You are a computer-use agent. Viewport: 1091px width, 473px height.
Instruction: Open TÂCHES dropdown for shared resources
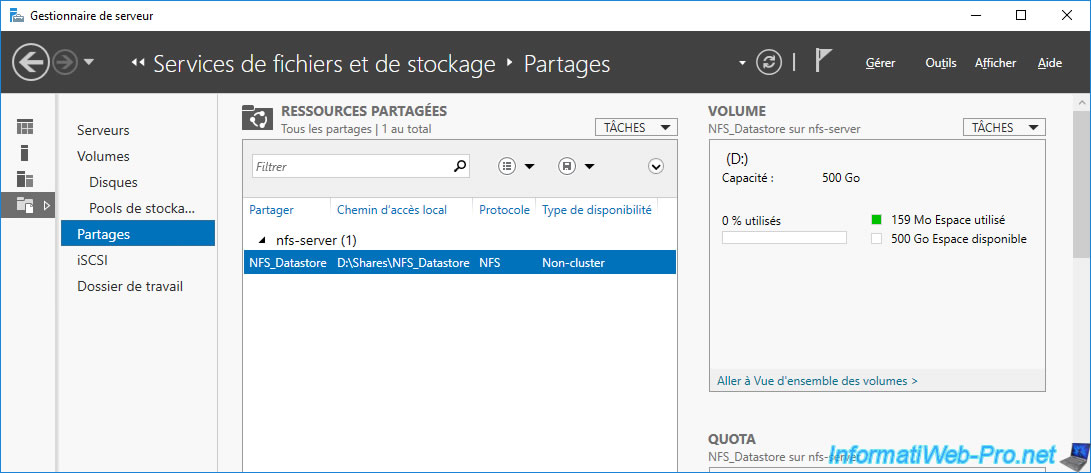point(636,127)
